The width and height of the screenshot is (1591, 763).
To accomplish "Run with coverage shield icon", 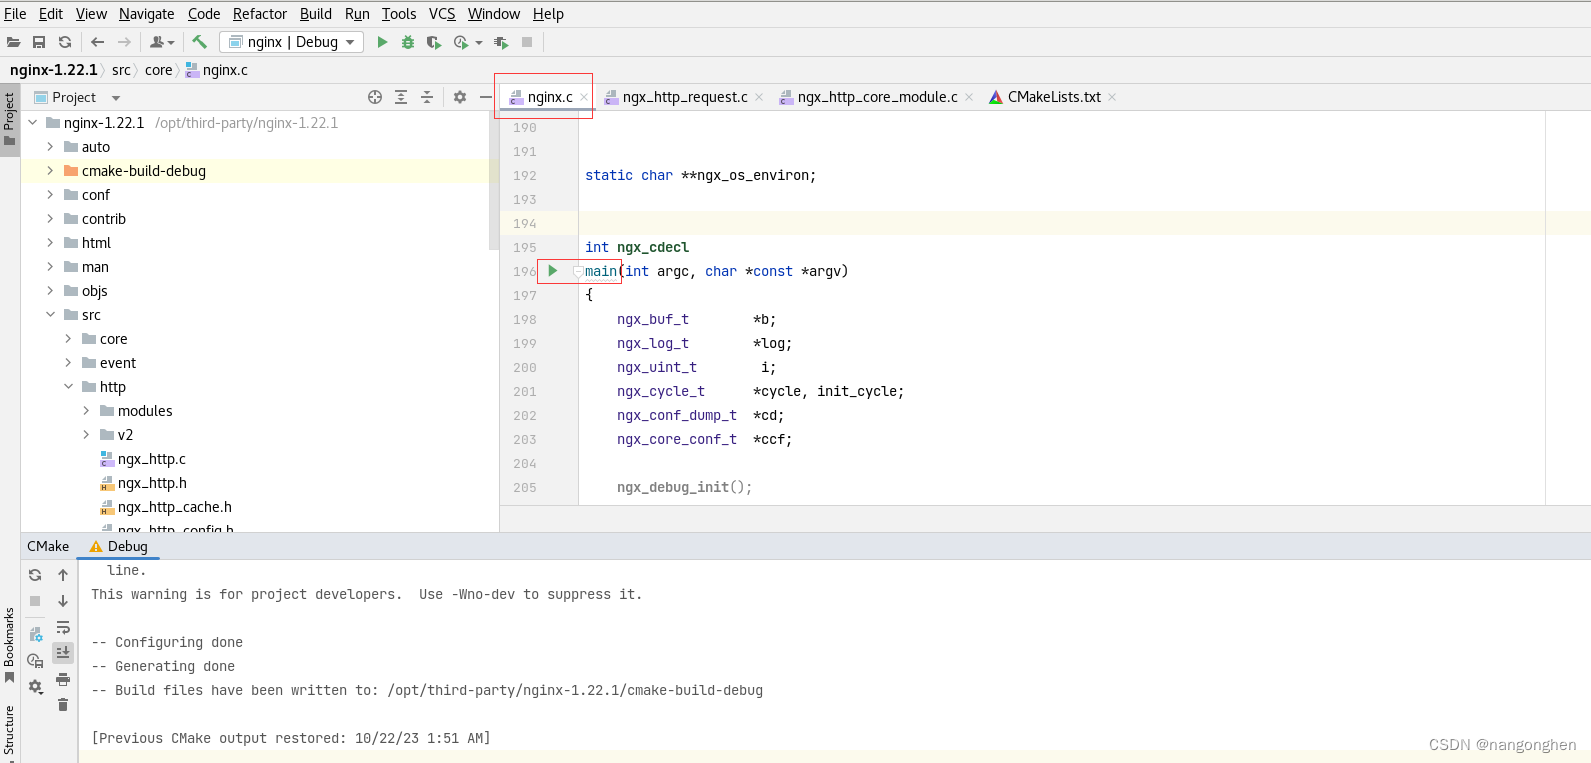I will coord(434,42).
